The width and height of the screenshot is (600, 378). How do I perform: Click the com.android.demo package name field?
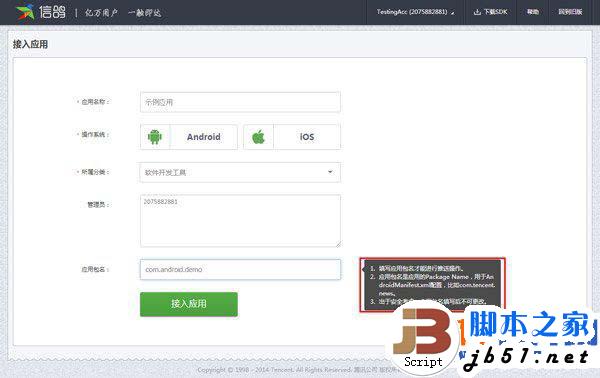click(x=240, y=269)
